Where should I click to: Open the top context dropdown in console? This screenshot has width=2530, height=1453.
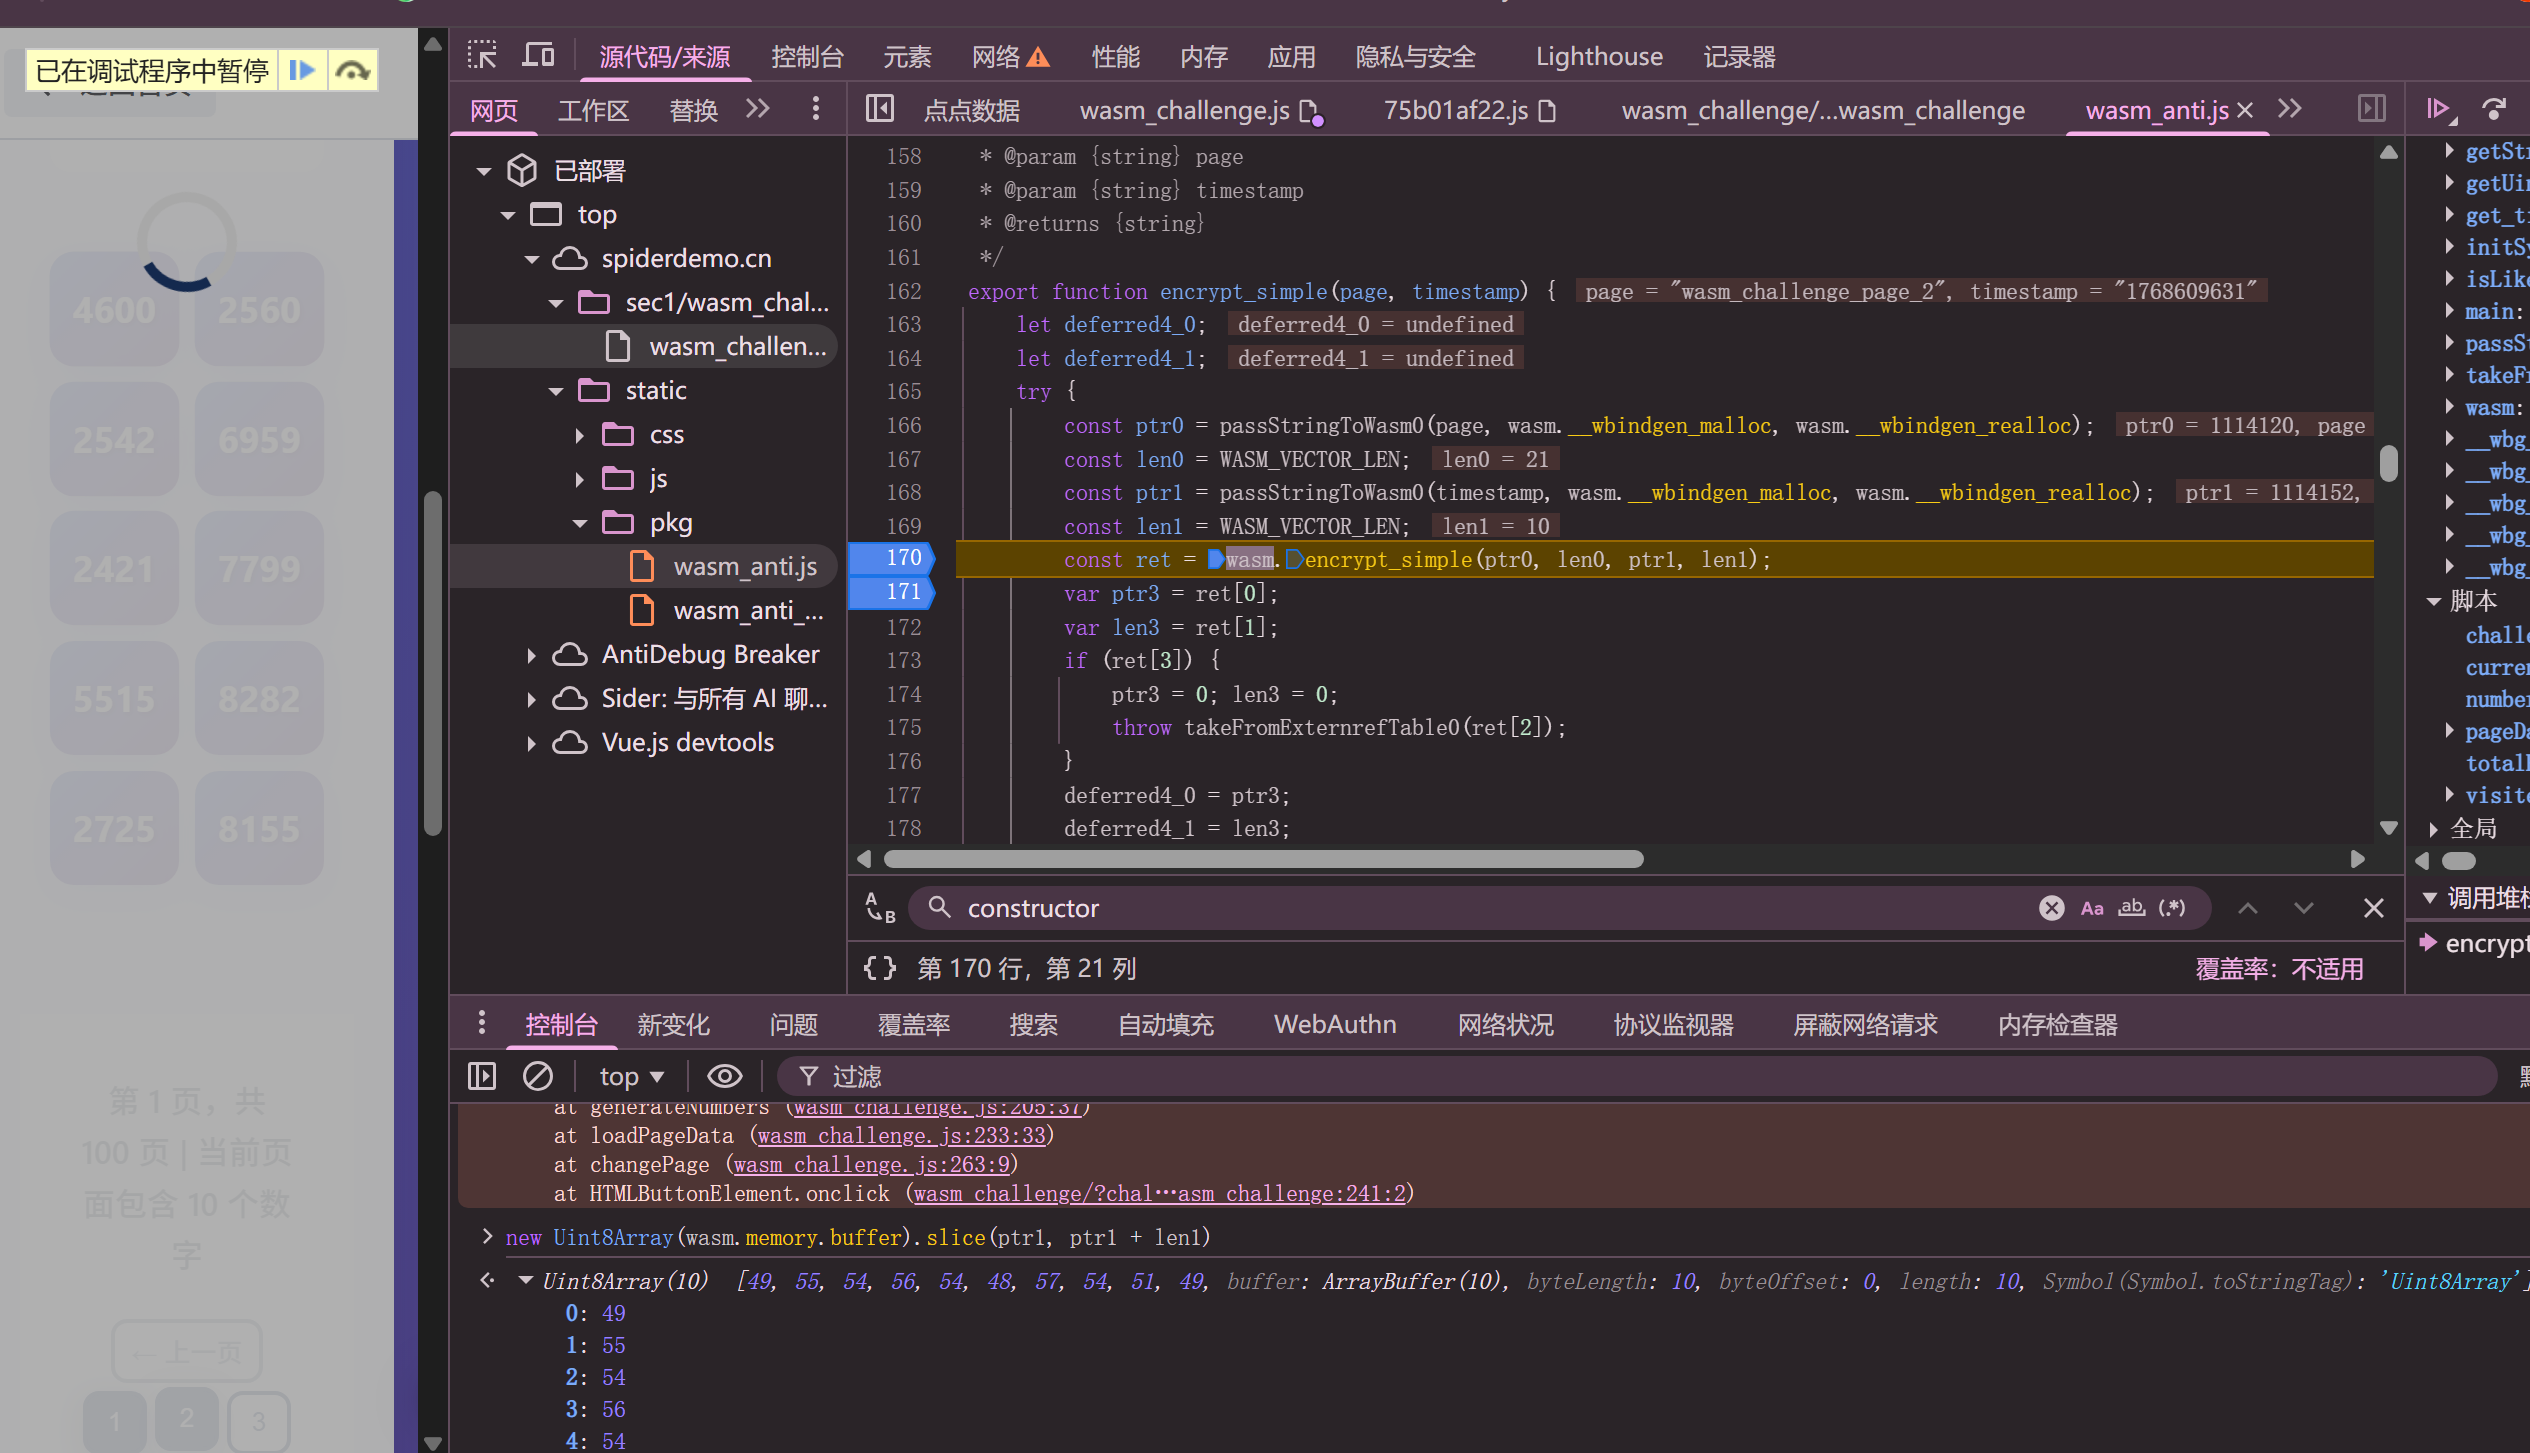(631, 1076)
